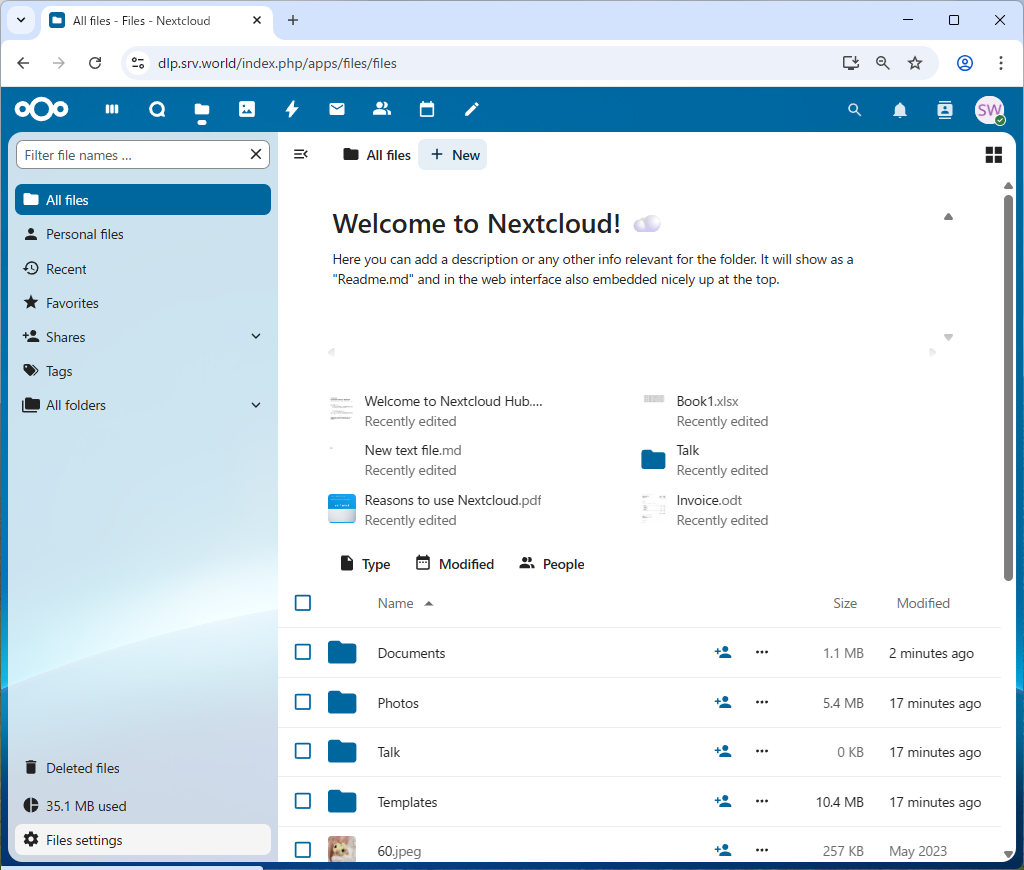Open the Contacts app icon in top bar
This screenshot has height=870, width=1024.
[381, 110]
